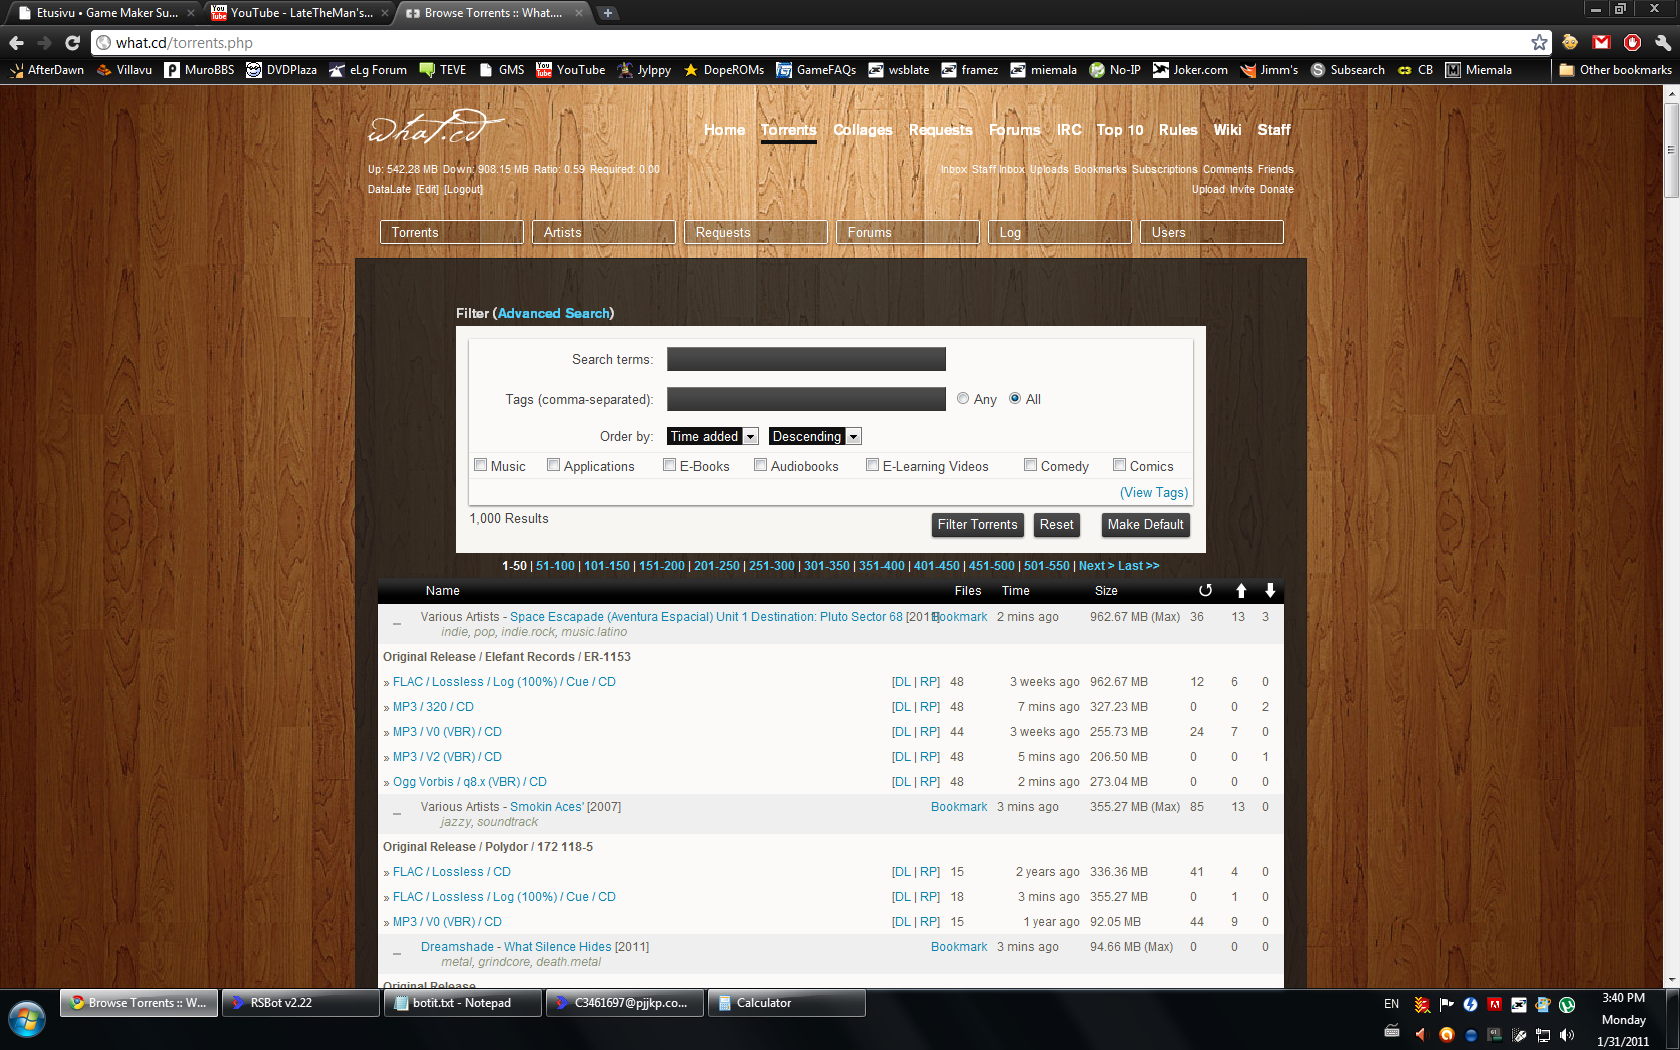Open the Home menu item
Image resolution: width=1680 pixels, height=1050 pixels.
point(724,130)
